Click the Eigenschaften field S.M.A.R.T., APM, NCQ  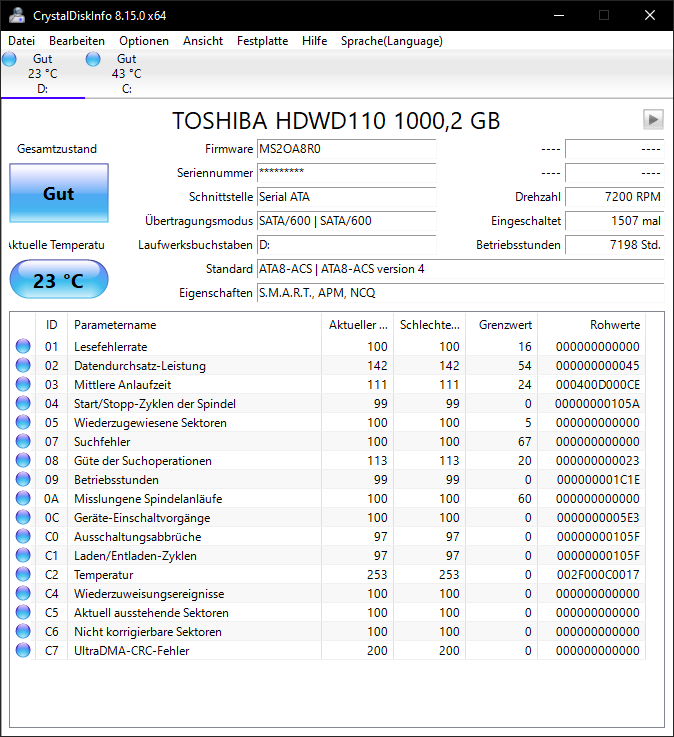point(461,293)
